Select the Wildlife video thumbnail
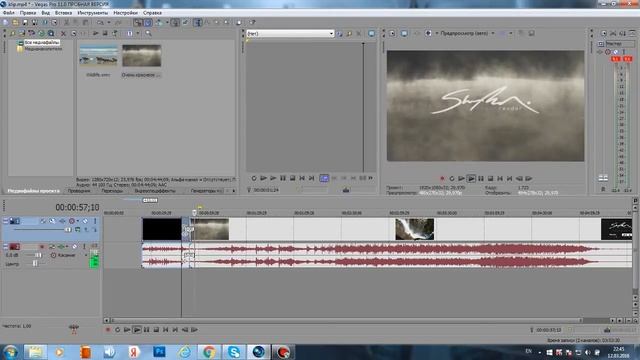The height and width of the screenshot is (360, 640). (98, 56)
